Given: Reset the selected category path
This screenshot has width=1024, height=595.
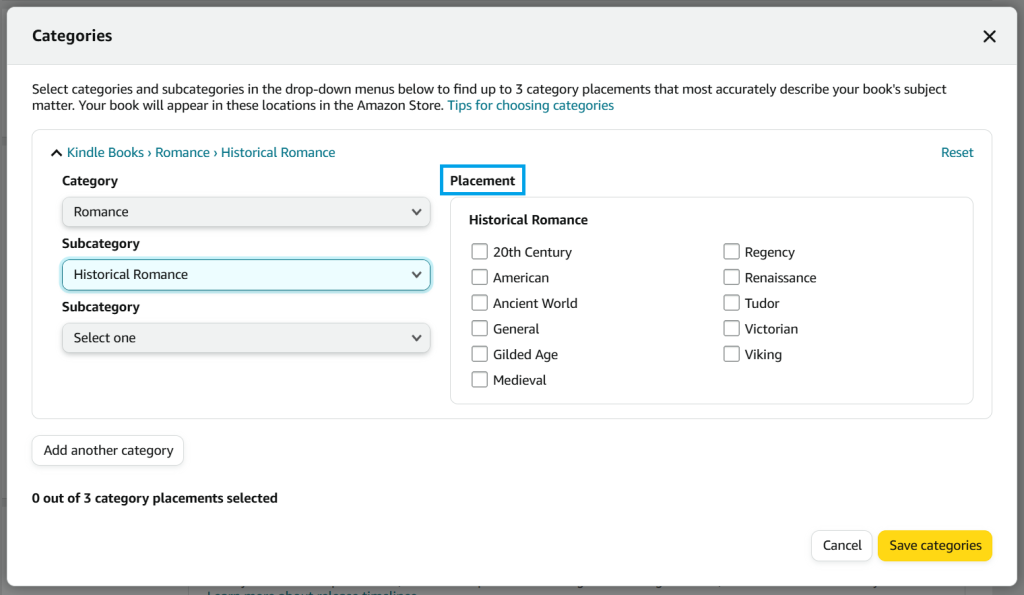Looking at the screenshot, I should click(x=957, y=152).
